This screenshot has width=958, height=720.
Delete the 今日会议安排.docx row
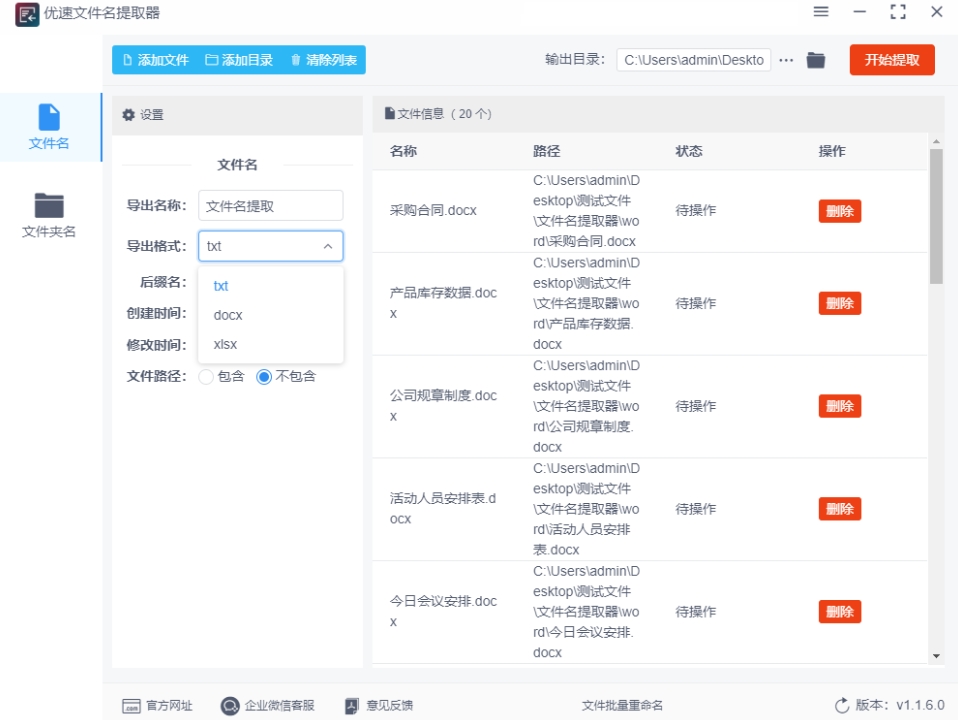pos(839,611)
